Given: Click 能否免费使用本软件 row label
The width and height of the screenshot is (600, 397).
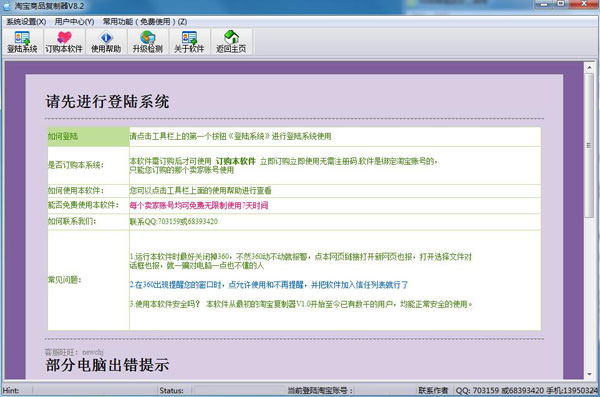Looking at the screenshot, I should [83, 205].
